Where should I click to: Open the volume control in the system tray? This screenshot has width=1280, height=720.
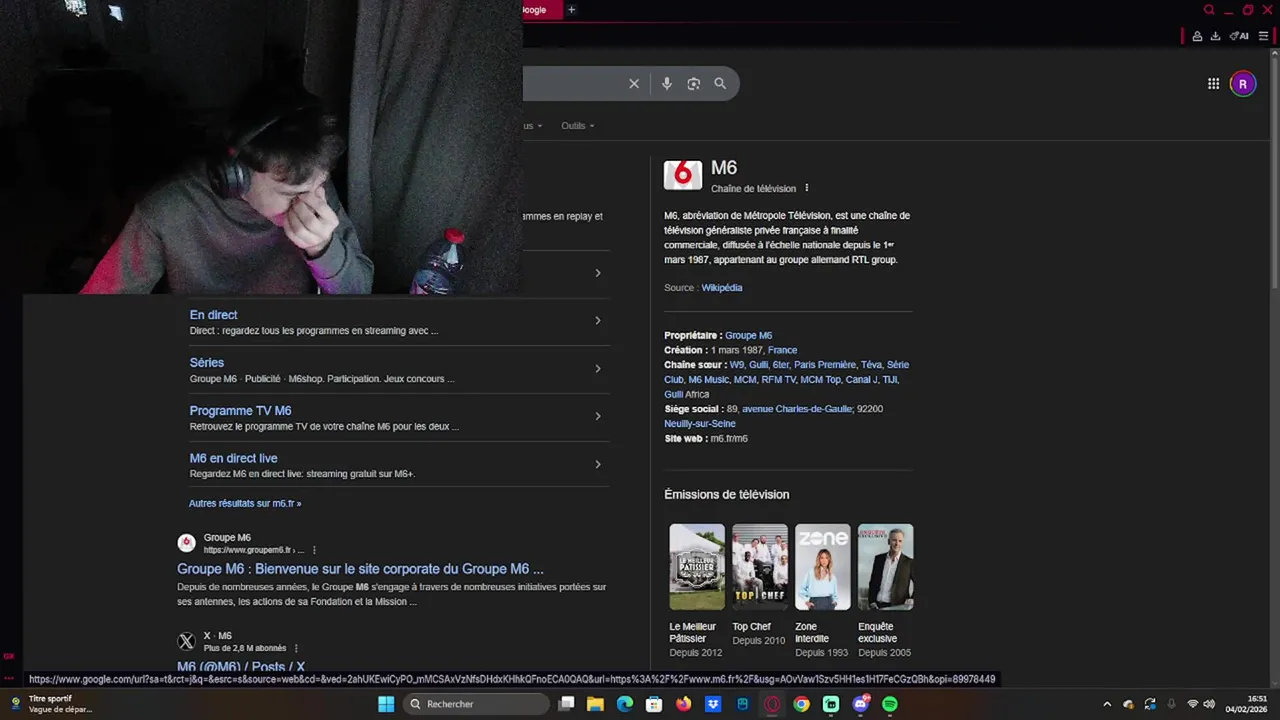[1209, 704]
